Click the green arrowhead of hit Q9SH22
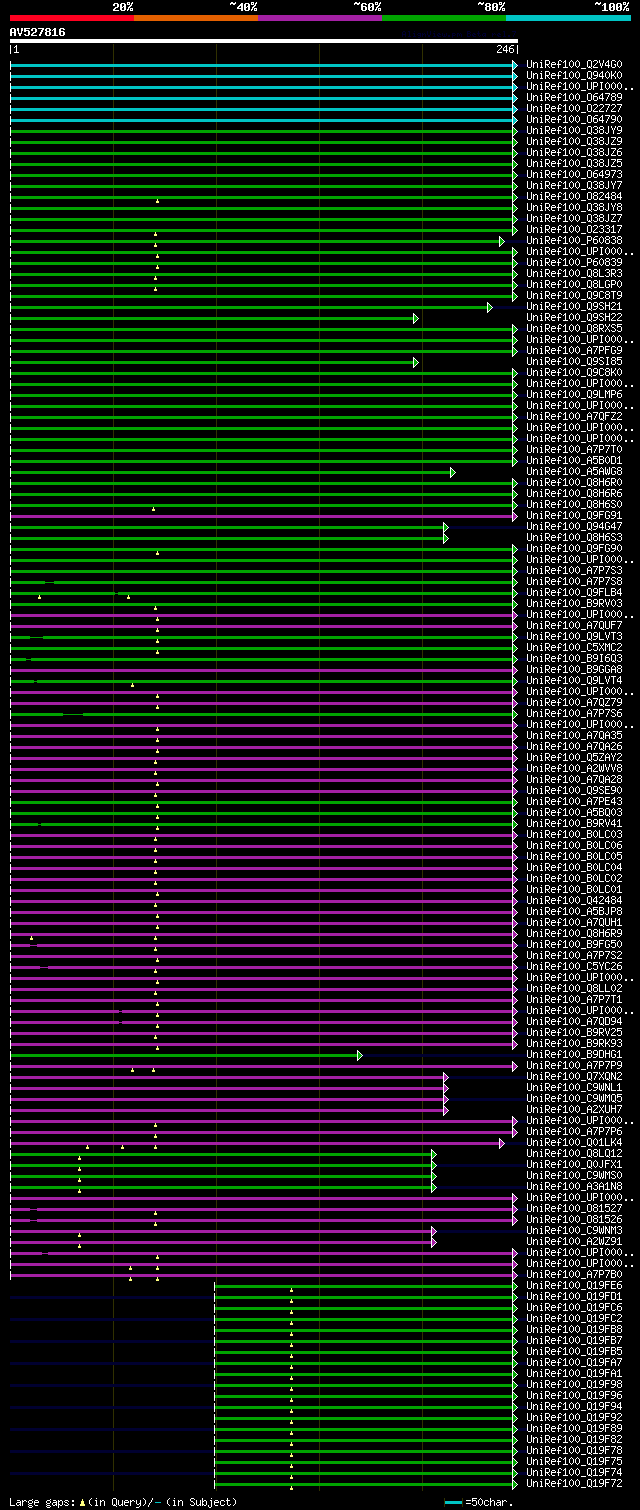Screen dimensions: 640x1510 pyautogui.click(x=416, y=318)
